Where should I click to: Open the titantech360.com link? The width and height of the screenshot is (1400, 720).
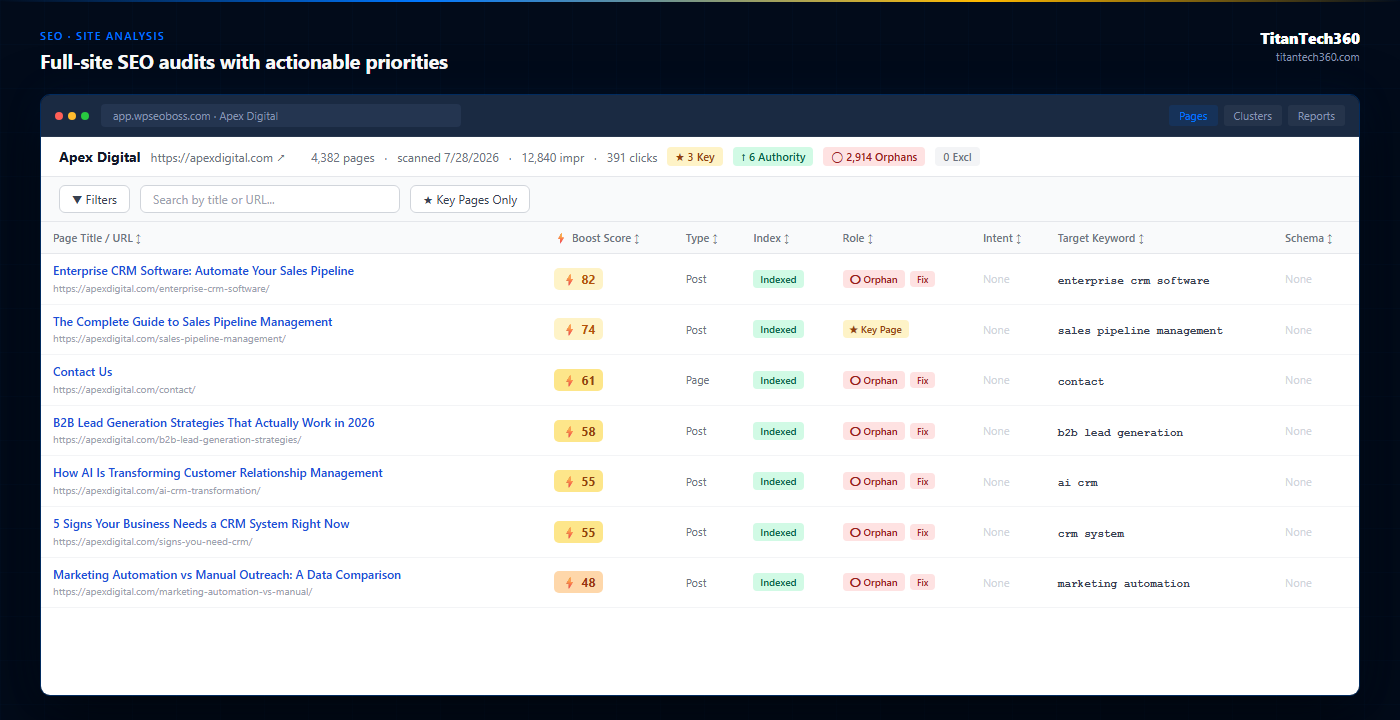(1318, 57)
